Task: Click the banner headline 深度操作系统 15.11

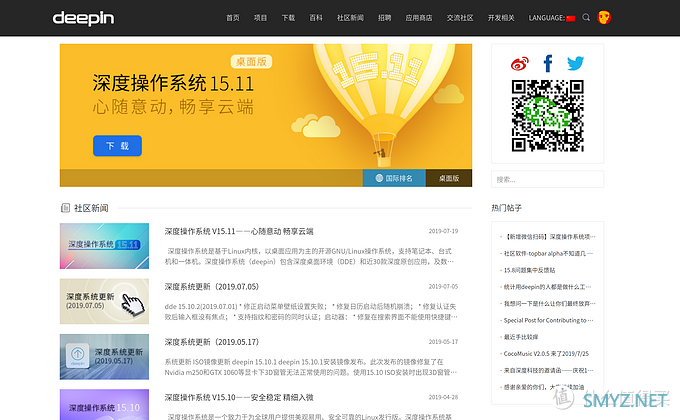Action: 173,83
